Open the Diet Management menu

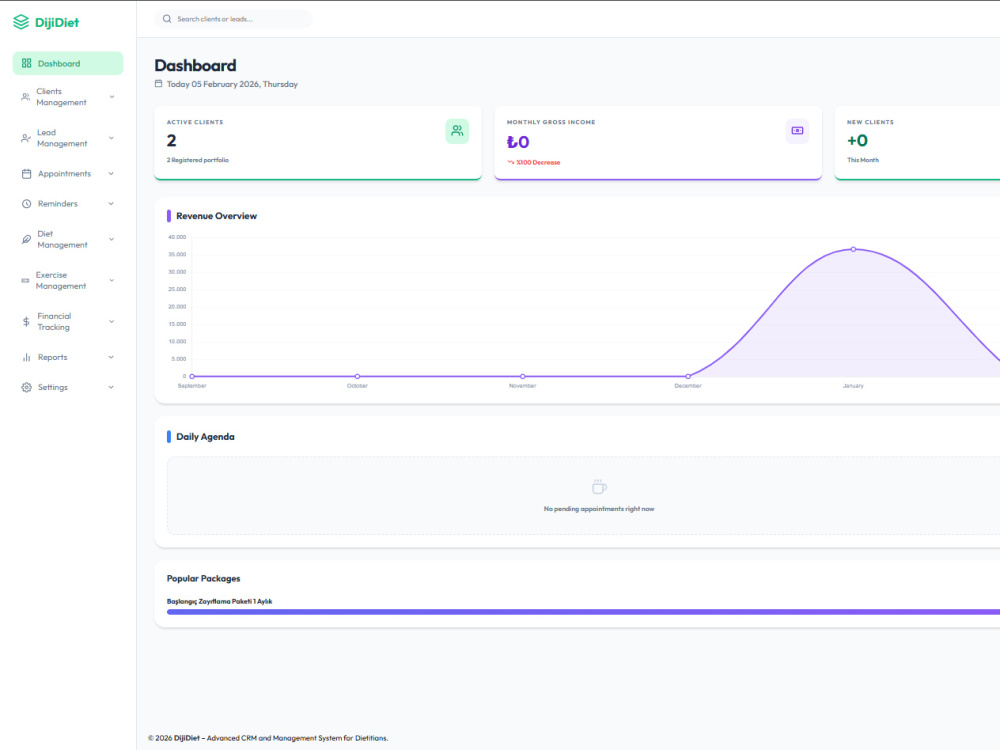(68, 239)
